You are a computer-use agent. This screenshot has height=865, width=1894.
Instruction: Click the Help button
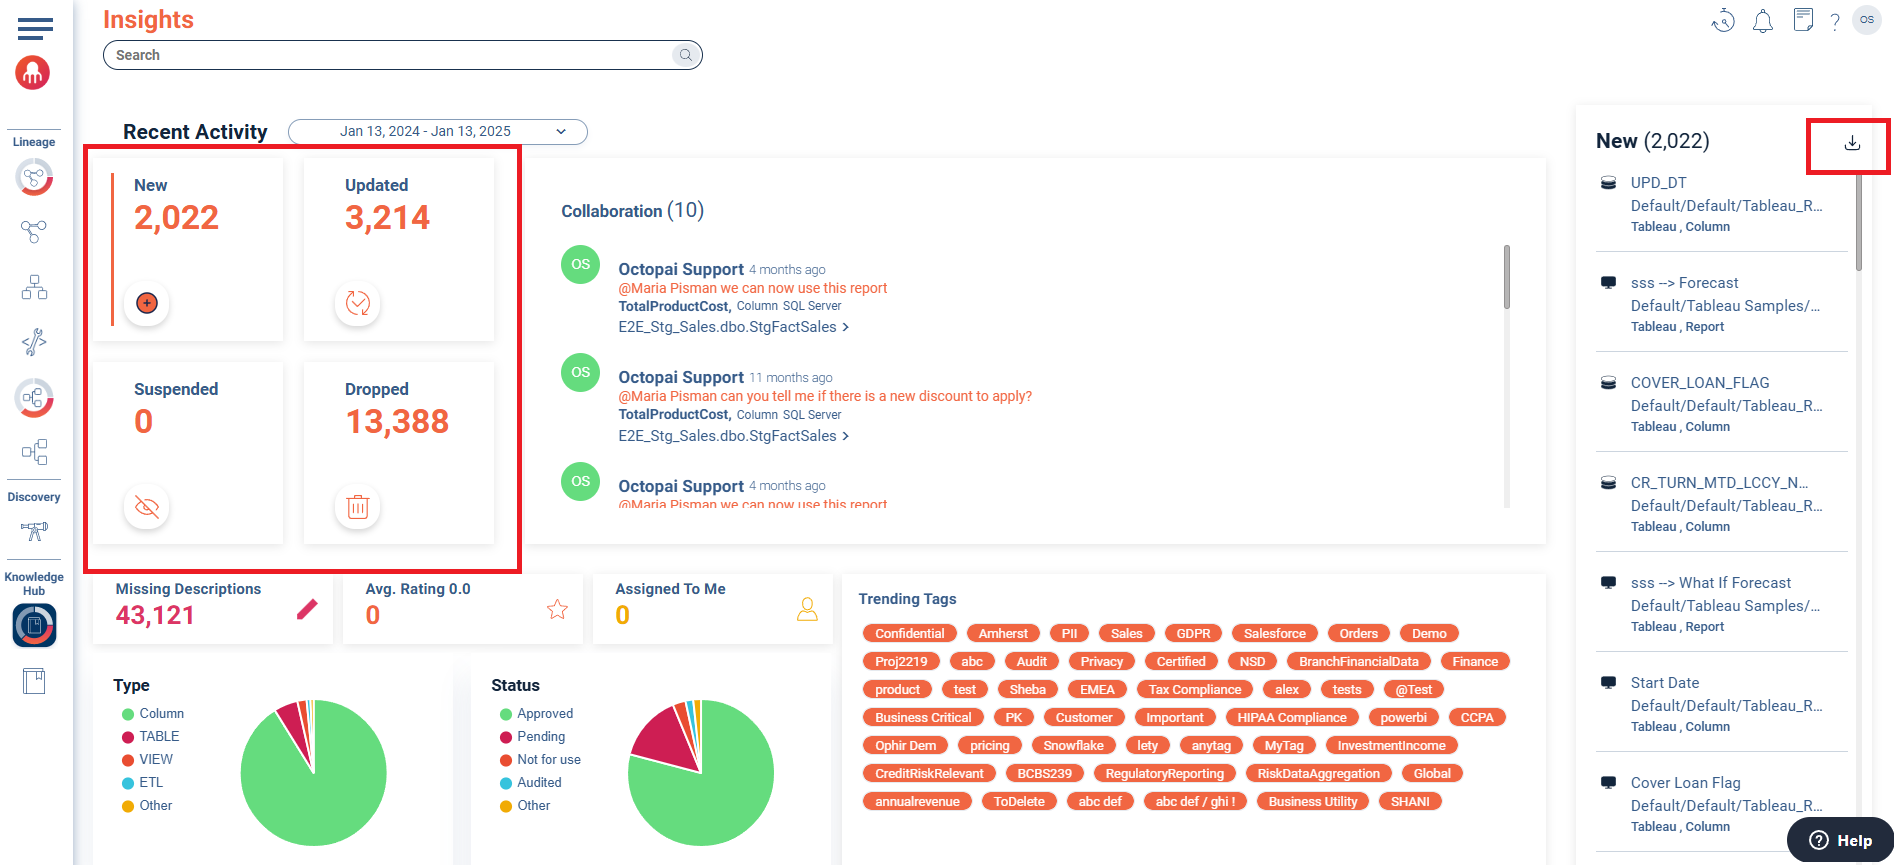tap(1840, 840)
